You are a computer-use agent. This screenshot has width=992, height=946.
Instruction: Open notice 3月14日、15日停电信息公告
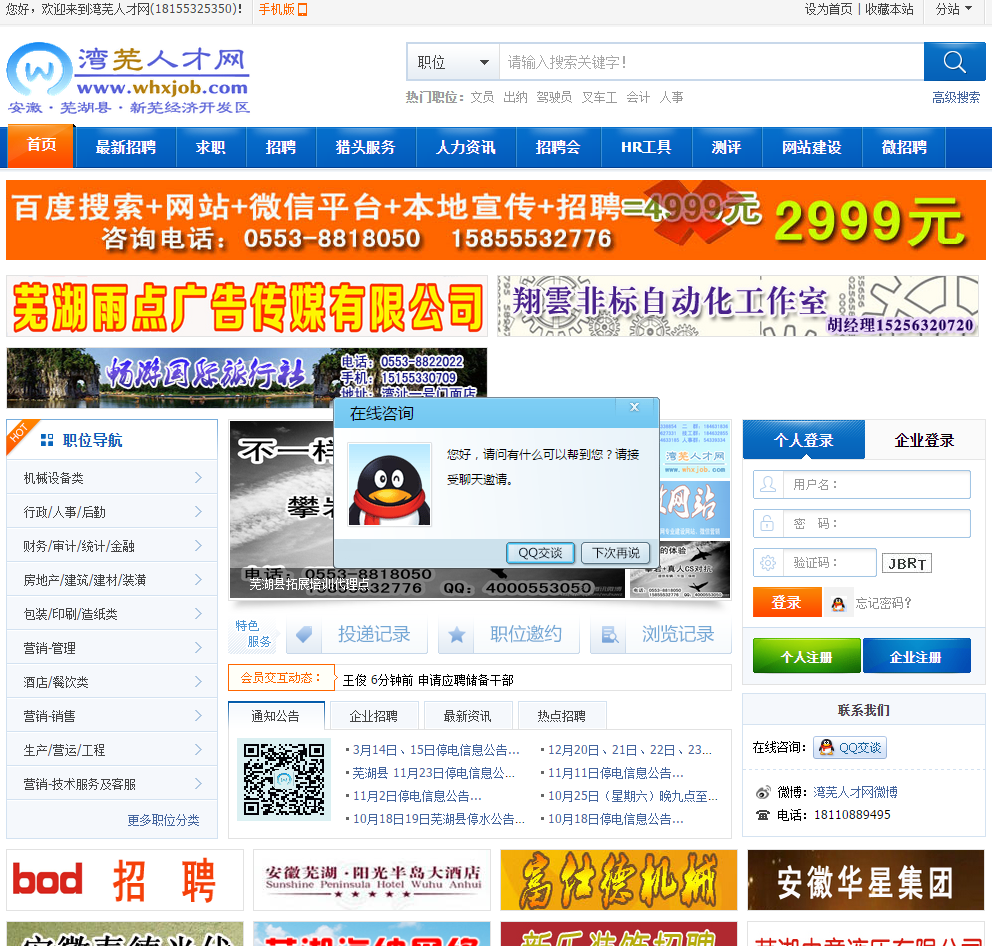point(436,750)
